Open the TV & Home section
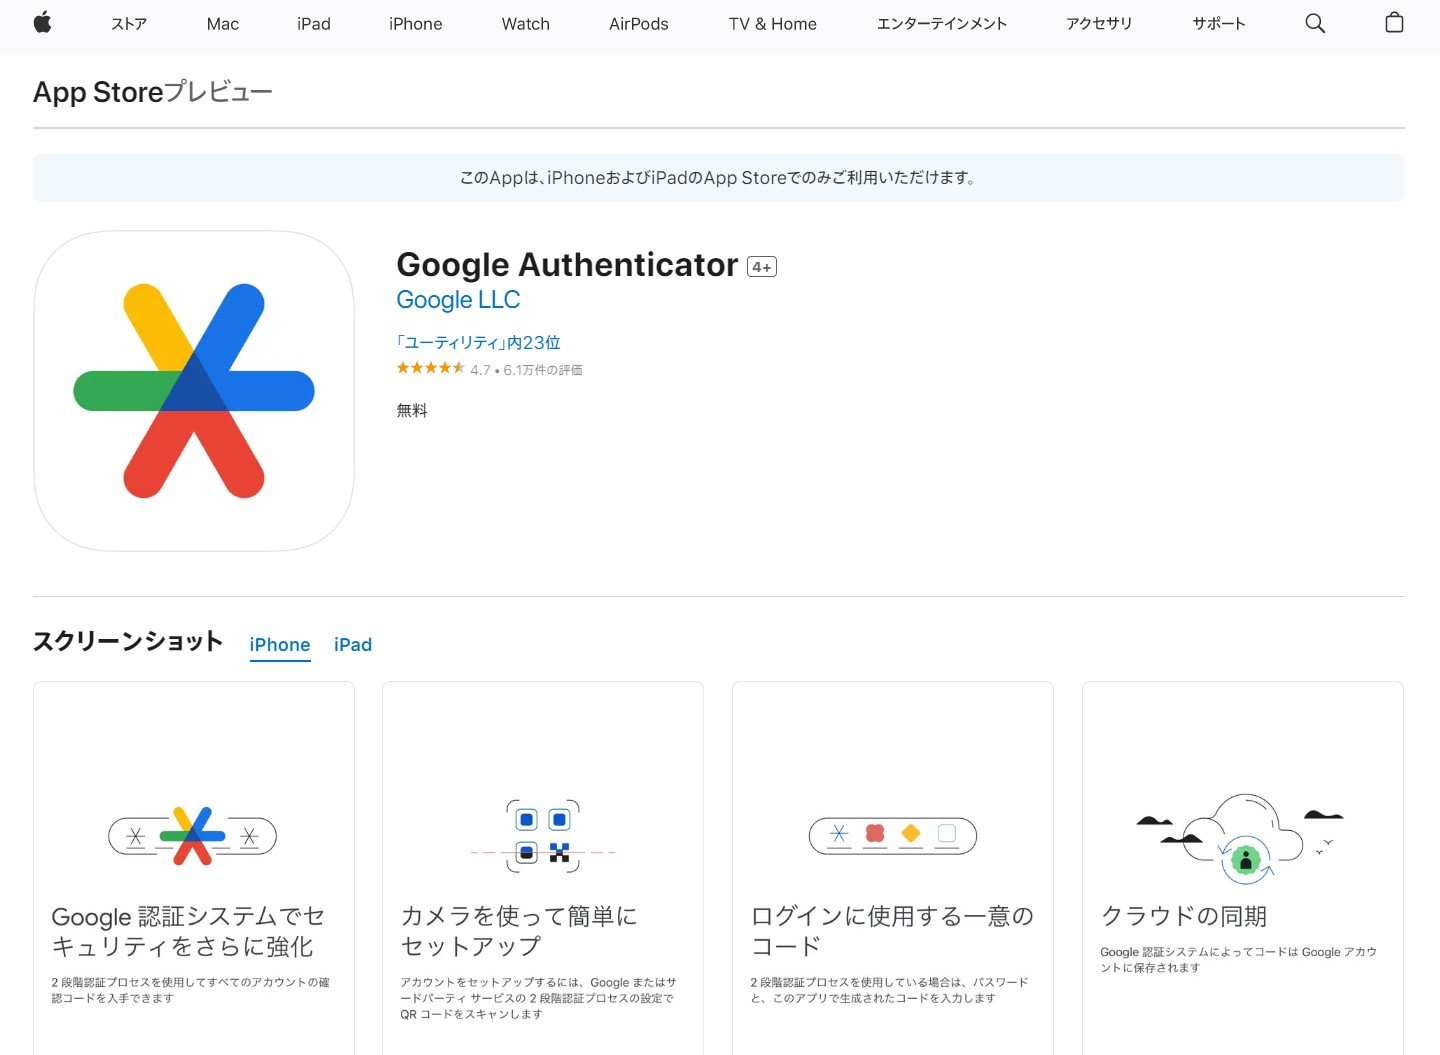The height and width of the screenshot is (1055, 1440). point(772,23)
